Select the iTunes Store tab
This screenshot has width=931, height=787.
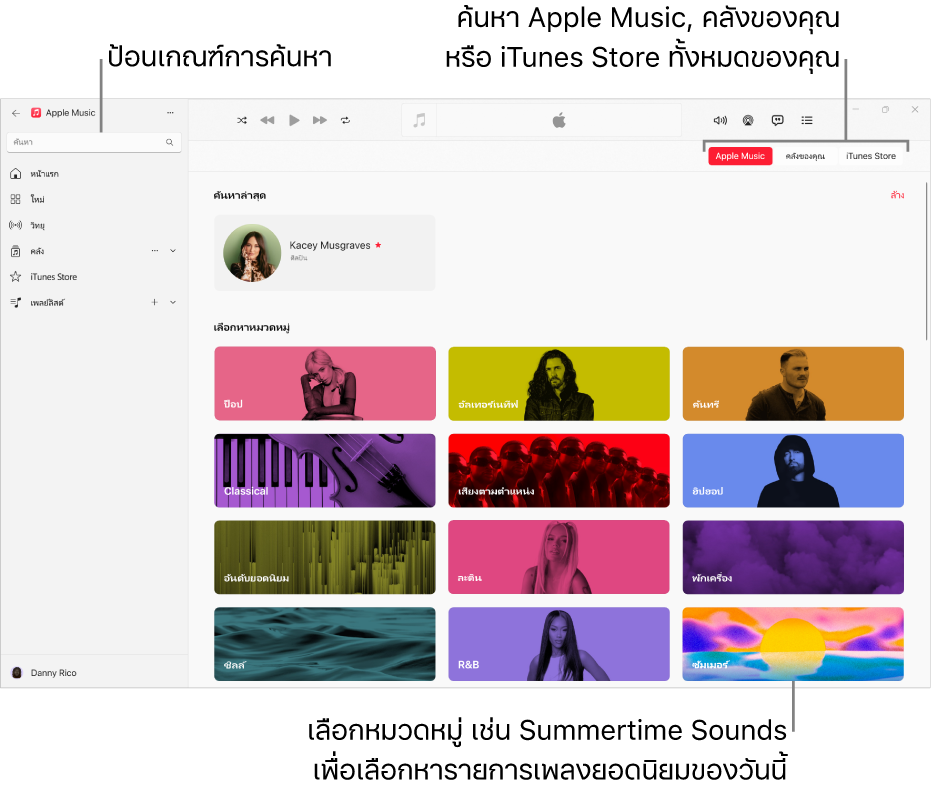point(870,156)
